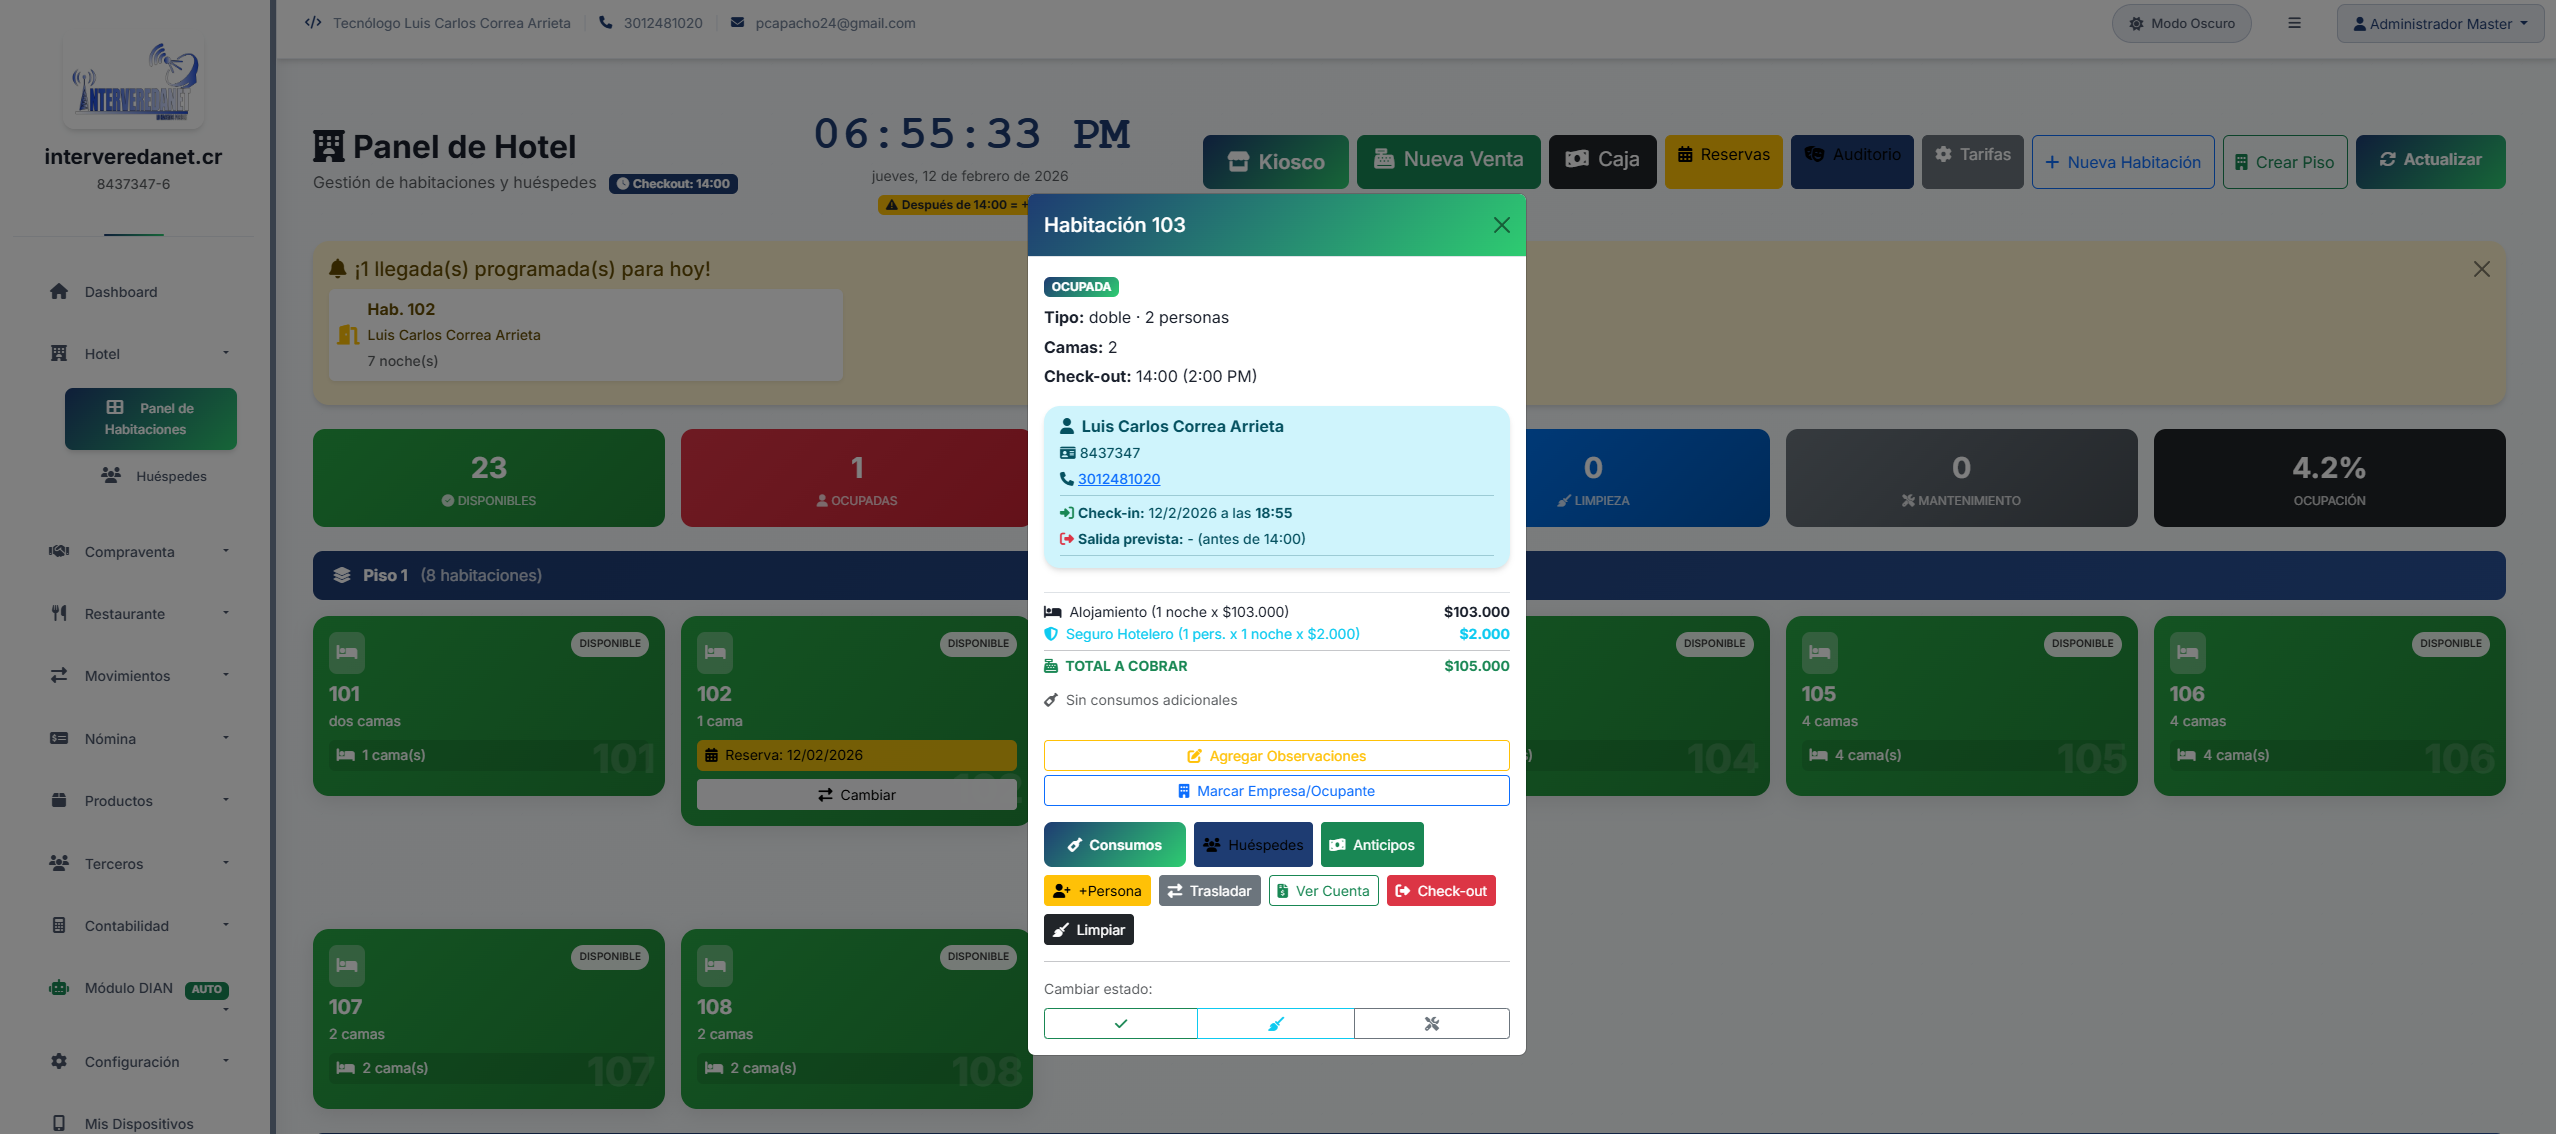Click the broom cleaning state icon
The height and width of the screenshot is (1134, 2556).
[1275, 1023]
